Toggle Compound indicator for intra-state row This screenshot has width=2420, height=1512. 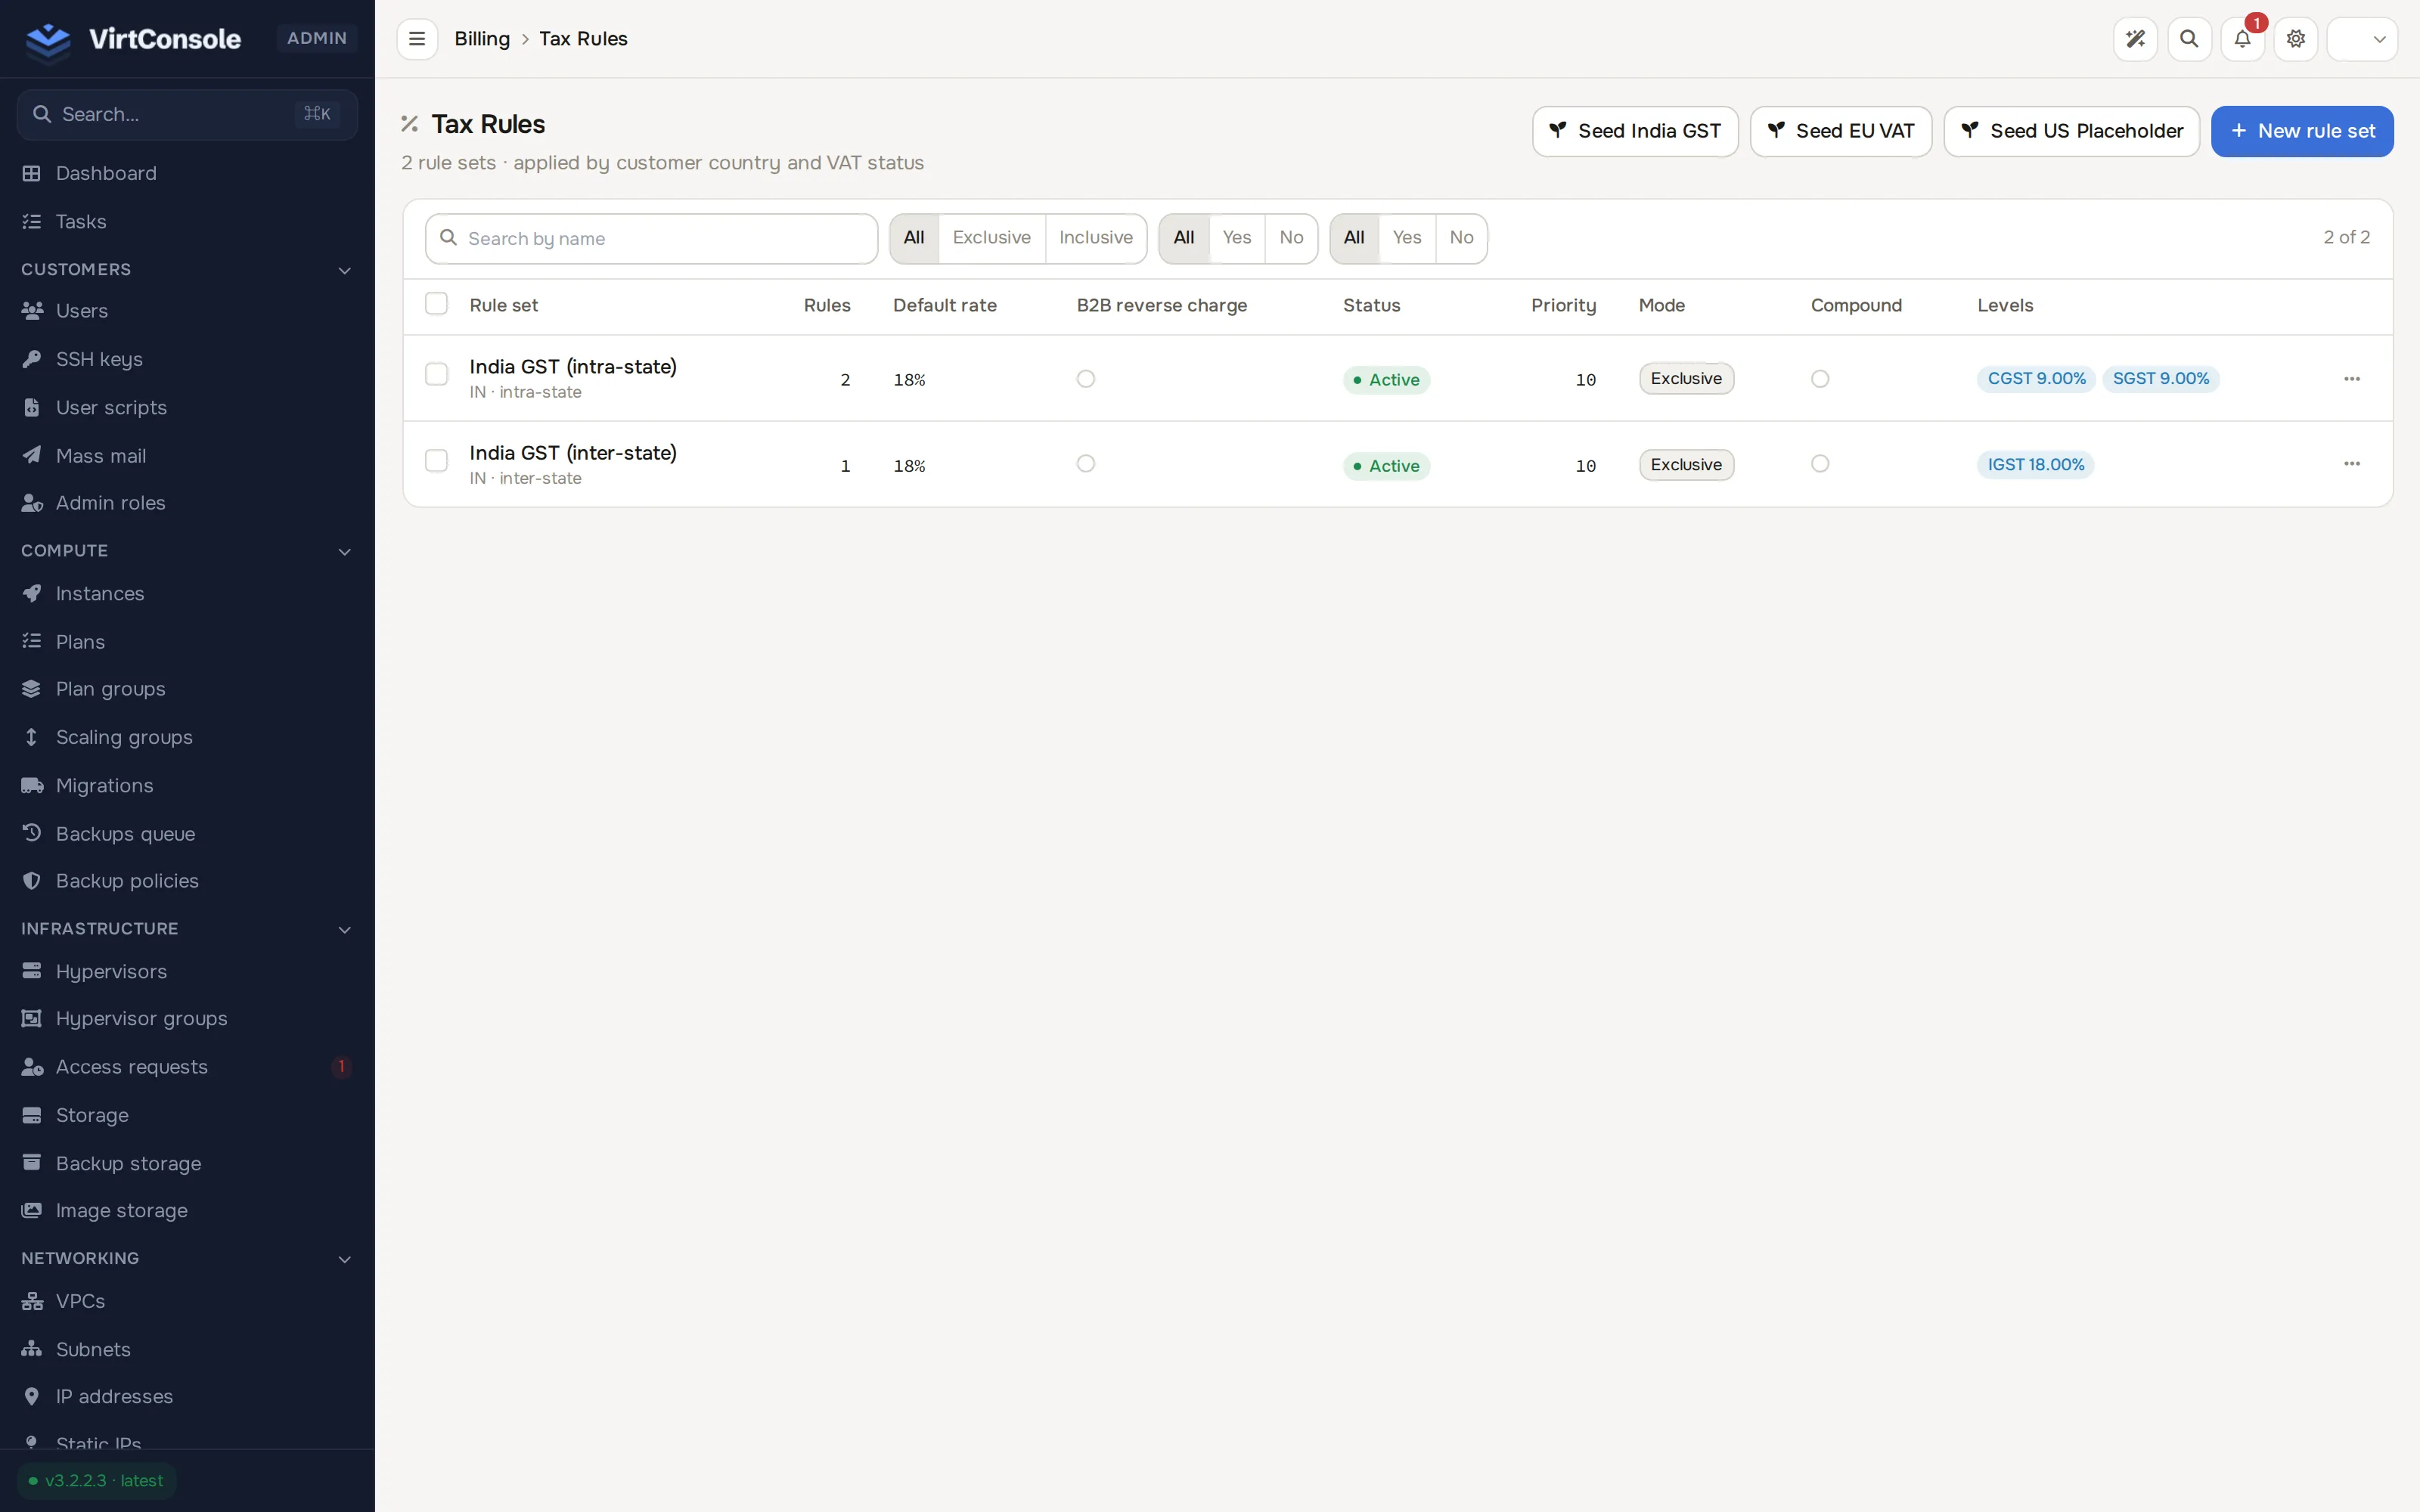click(1820, 379)
